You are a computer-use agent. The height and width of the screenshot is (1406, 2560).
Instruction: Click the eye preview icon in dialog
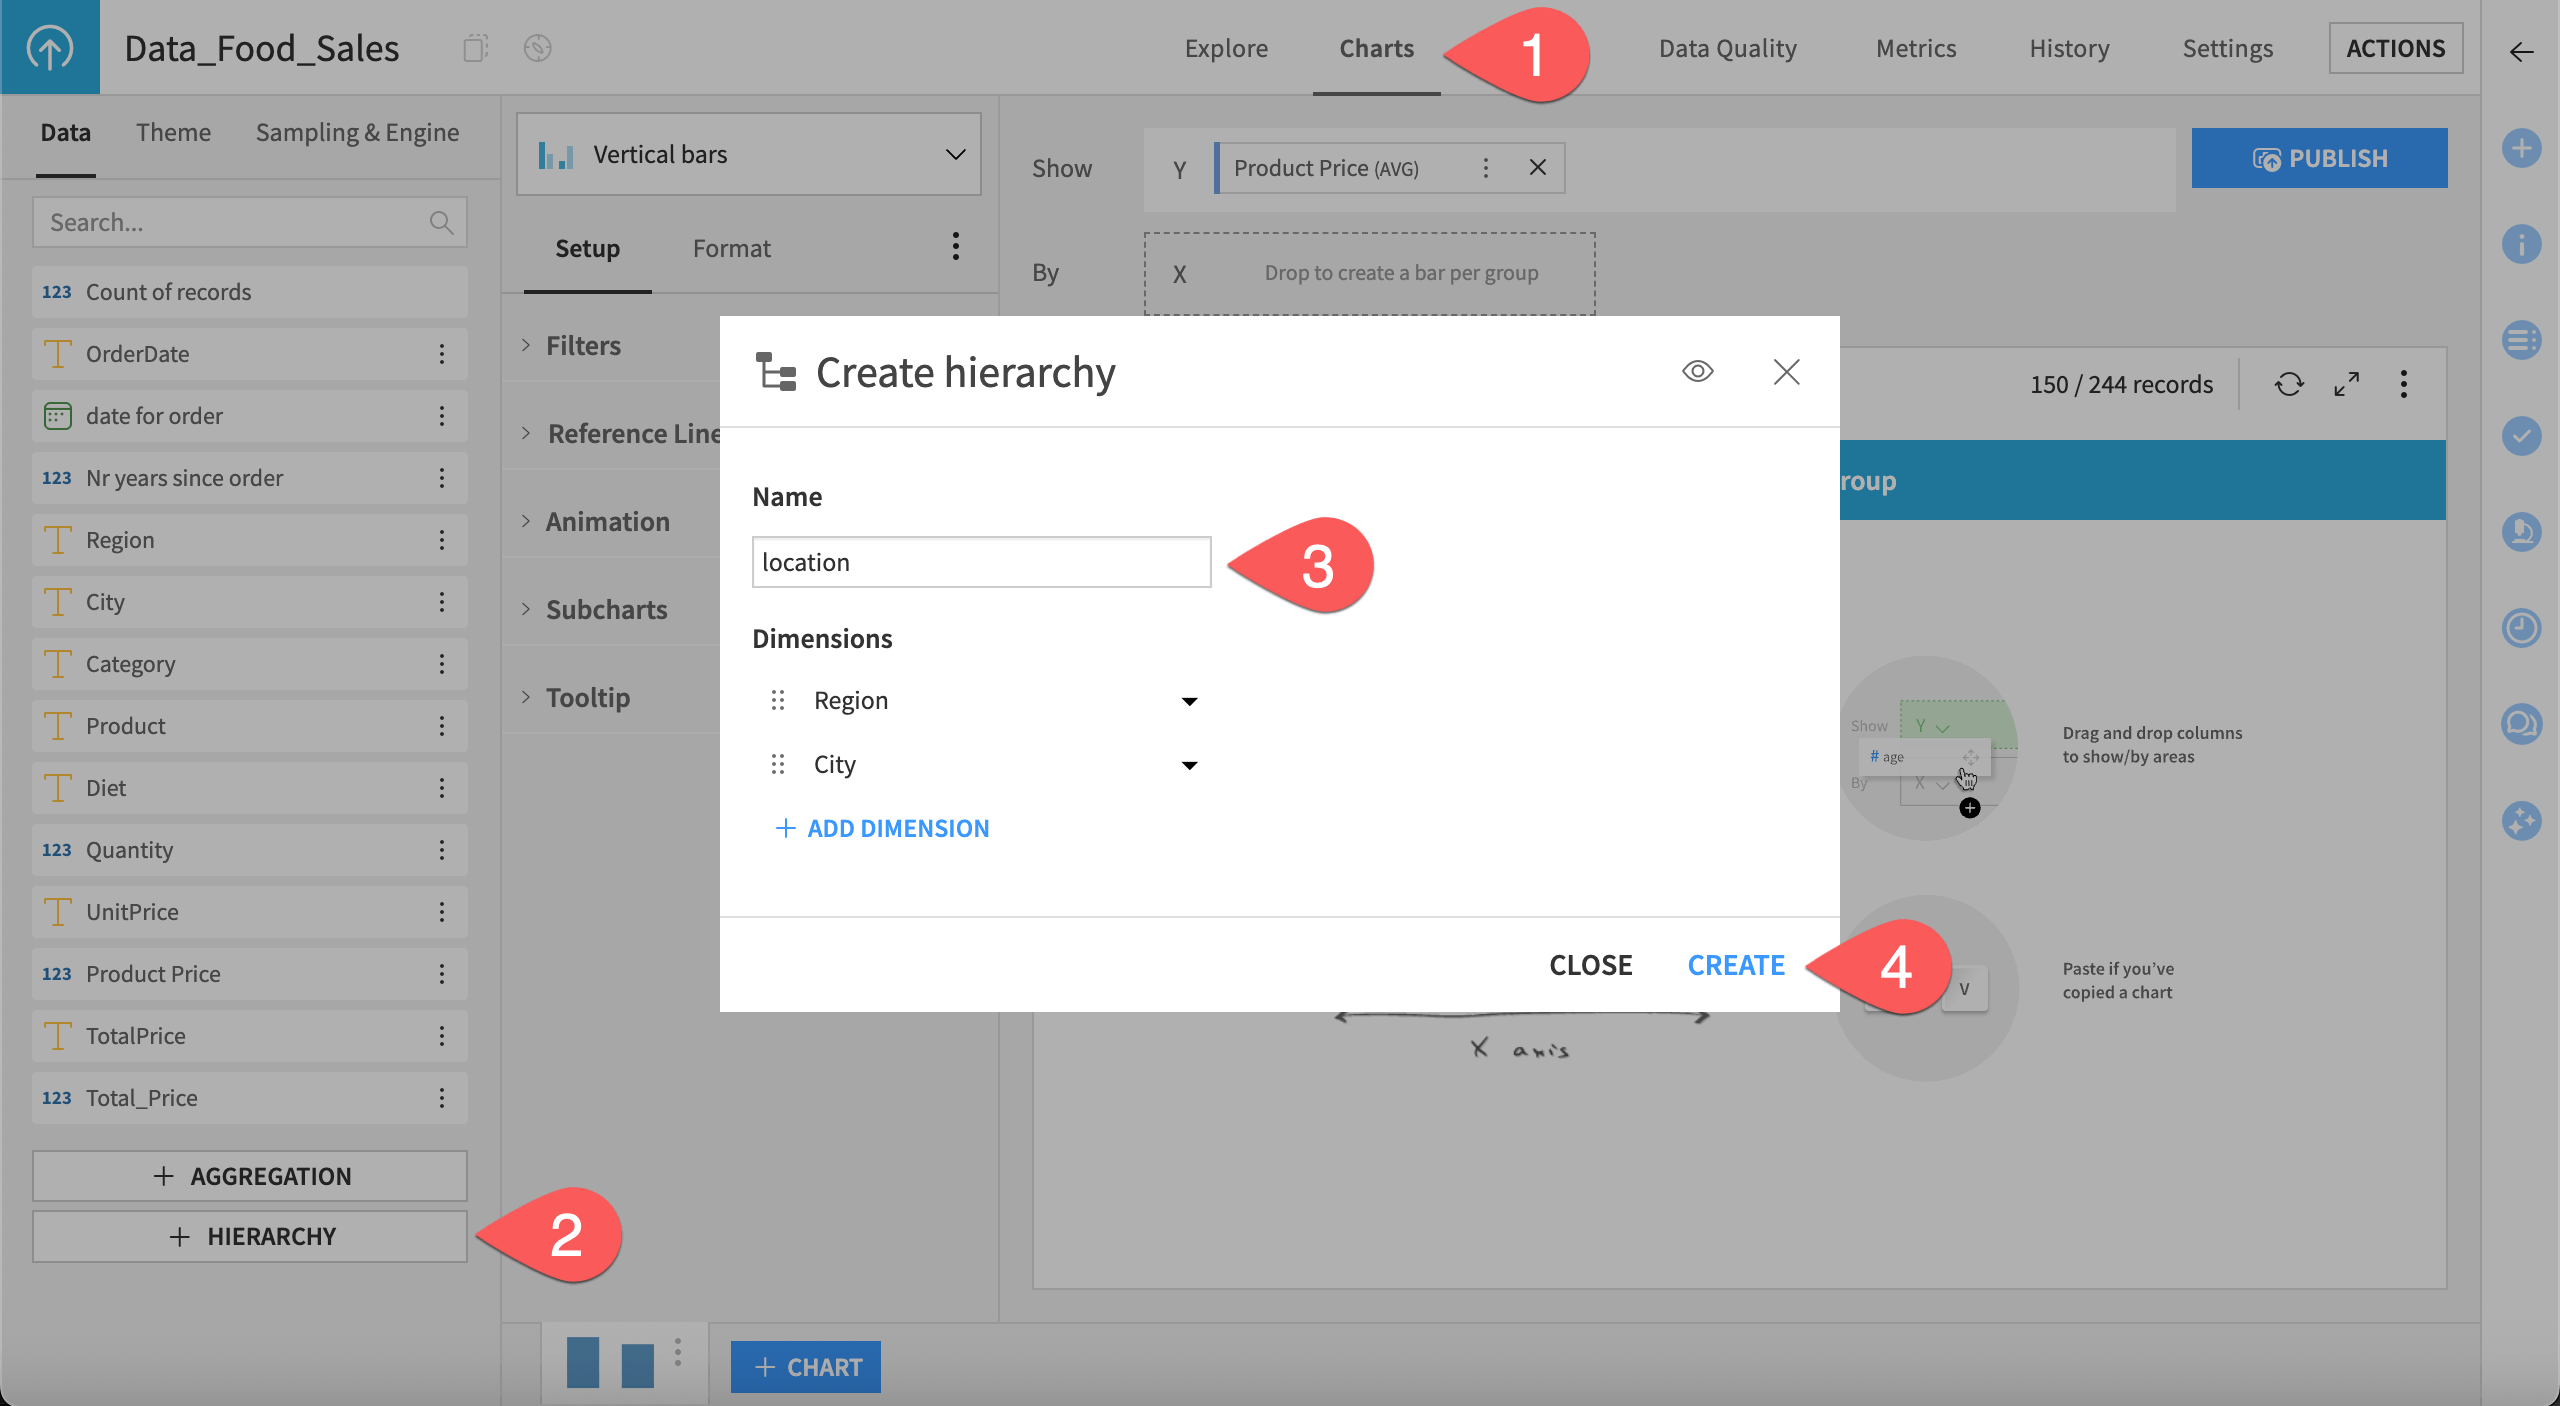(x=1697, y=372)
